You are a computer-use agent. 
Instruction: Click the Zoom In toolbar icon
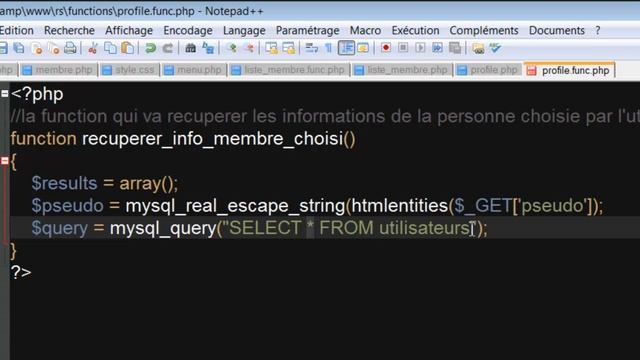(x=232, y=48)
